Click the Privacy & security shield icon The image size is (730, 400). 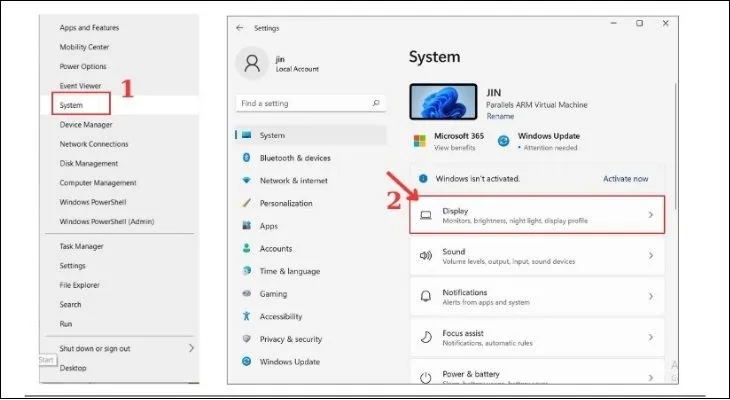247,339
